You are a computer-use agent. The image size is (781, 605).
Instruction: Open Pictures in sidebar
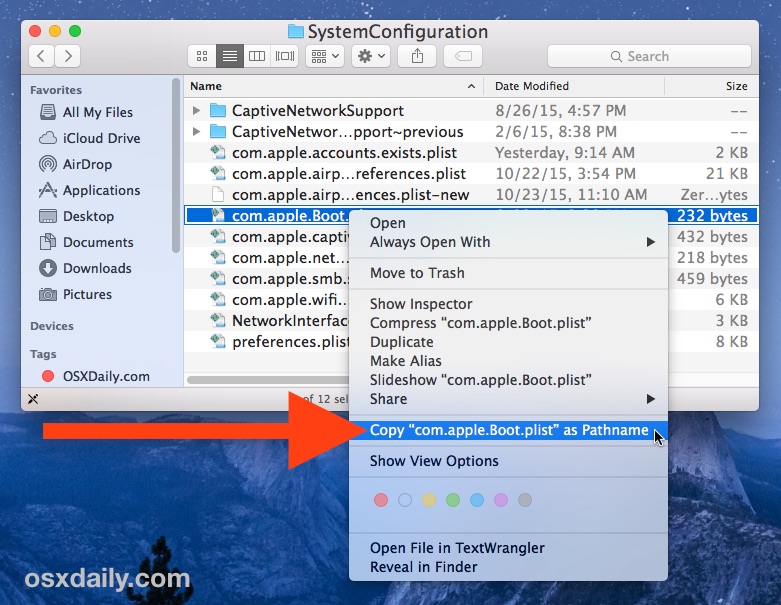[x=76, y=294]
